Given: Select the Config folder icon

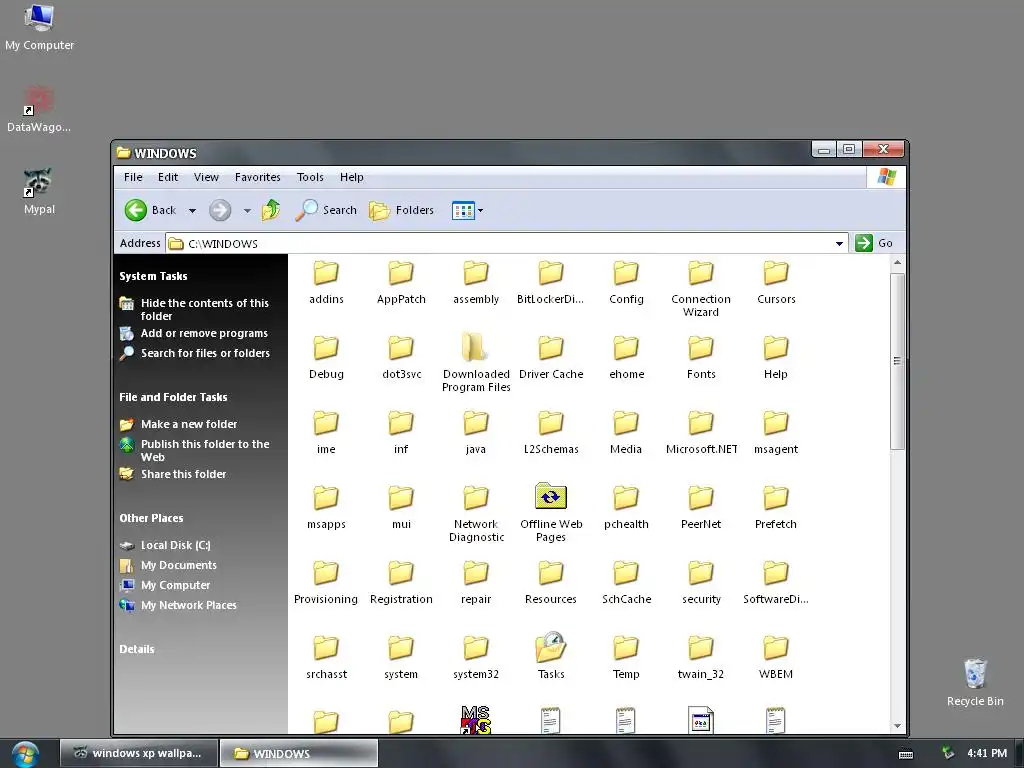Looking at the screenshot, I should click(x=626, y=273).
